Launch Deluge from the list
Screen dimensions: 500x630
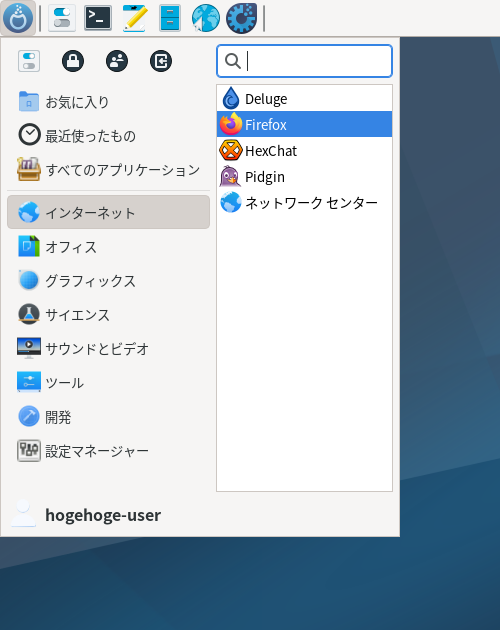click(x=304, y=98)
